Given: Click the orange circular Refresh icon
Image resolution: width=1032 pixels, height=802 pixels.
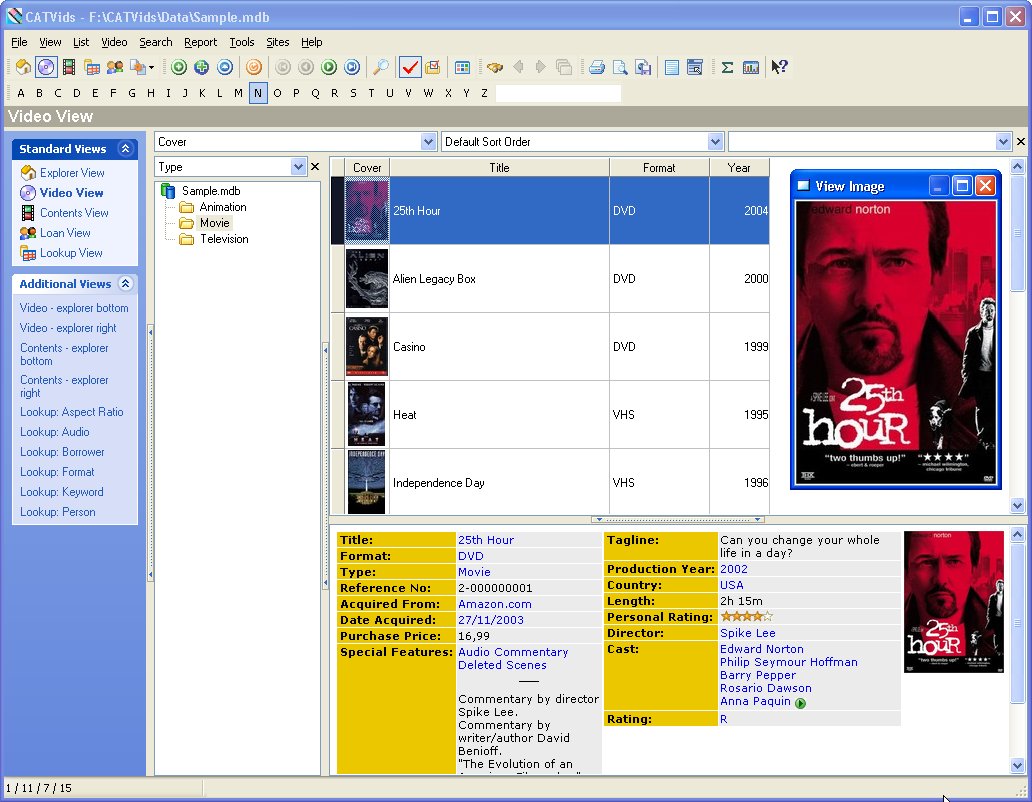Looking at the screenshot, I should [254, 67].
